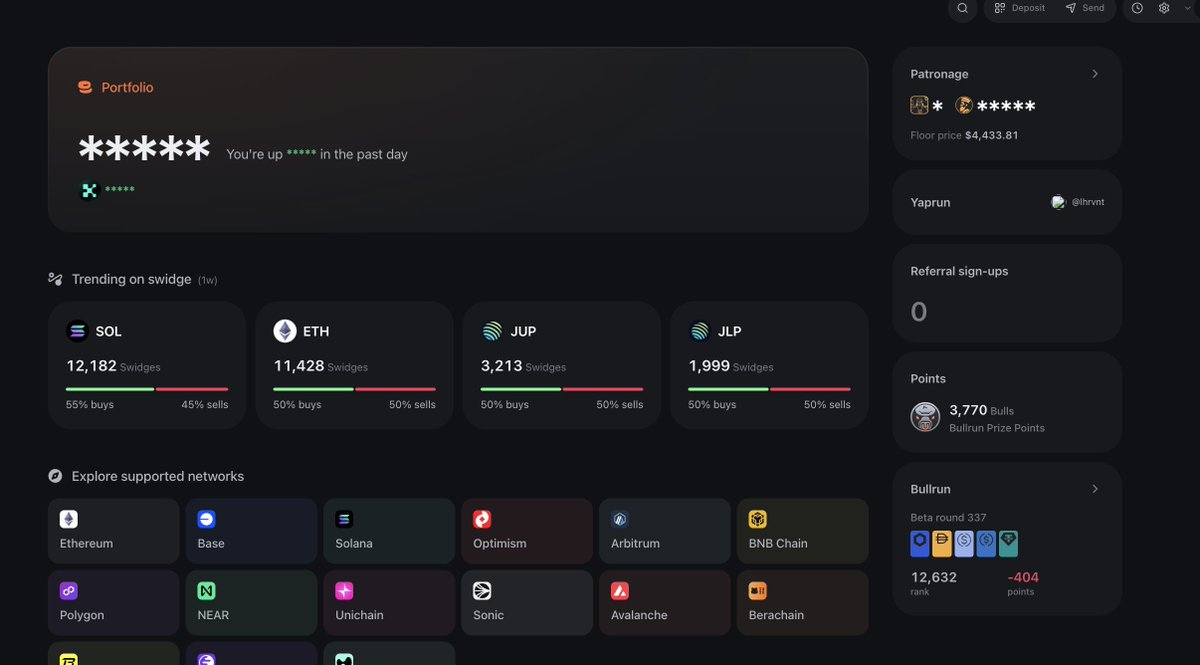This screenshot has height=665, width=1200.
Task: Click the yellow DAI Bullrun card
Action: [942, 543]
